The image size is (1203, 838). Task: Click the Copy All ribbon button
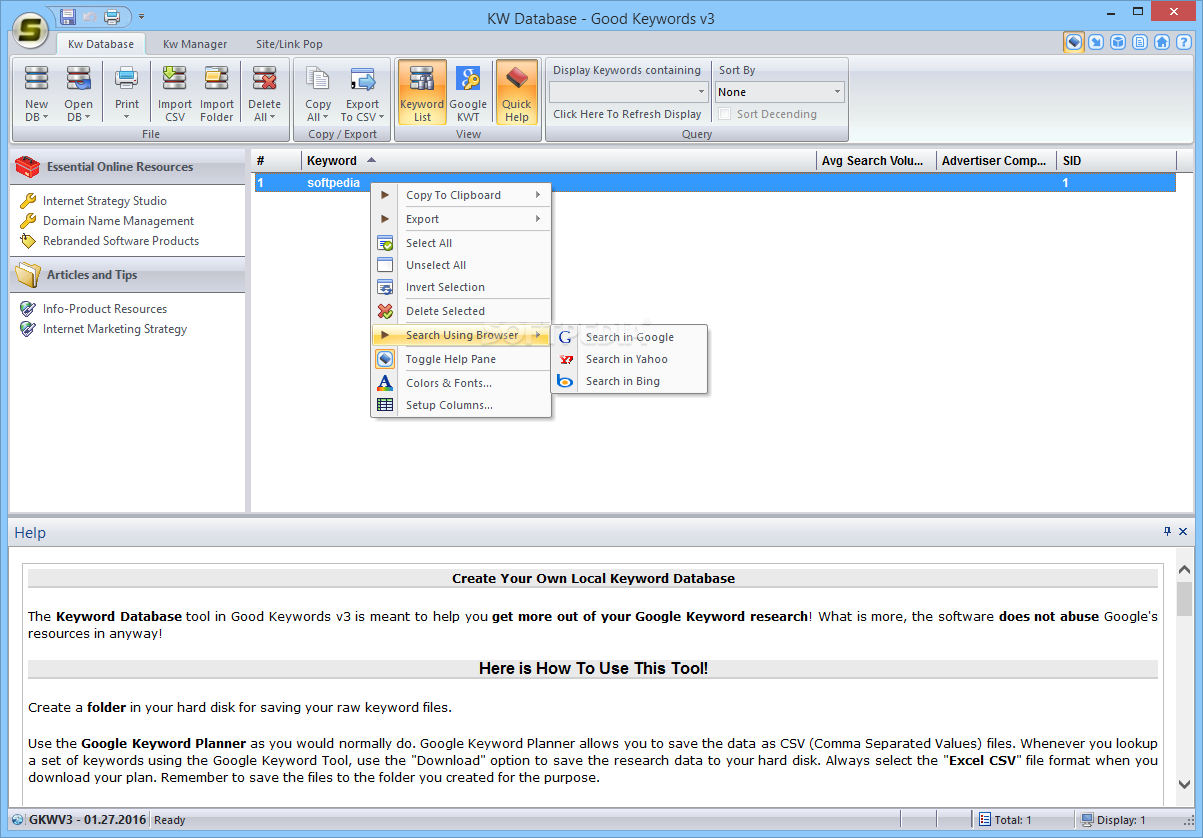click(318, 93)
